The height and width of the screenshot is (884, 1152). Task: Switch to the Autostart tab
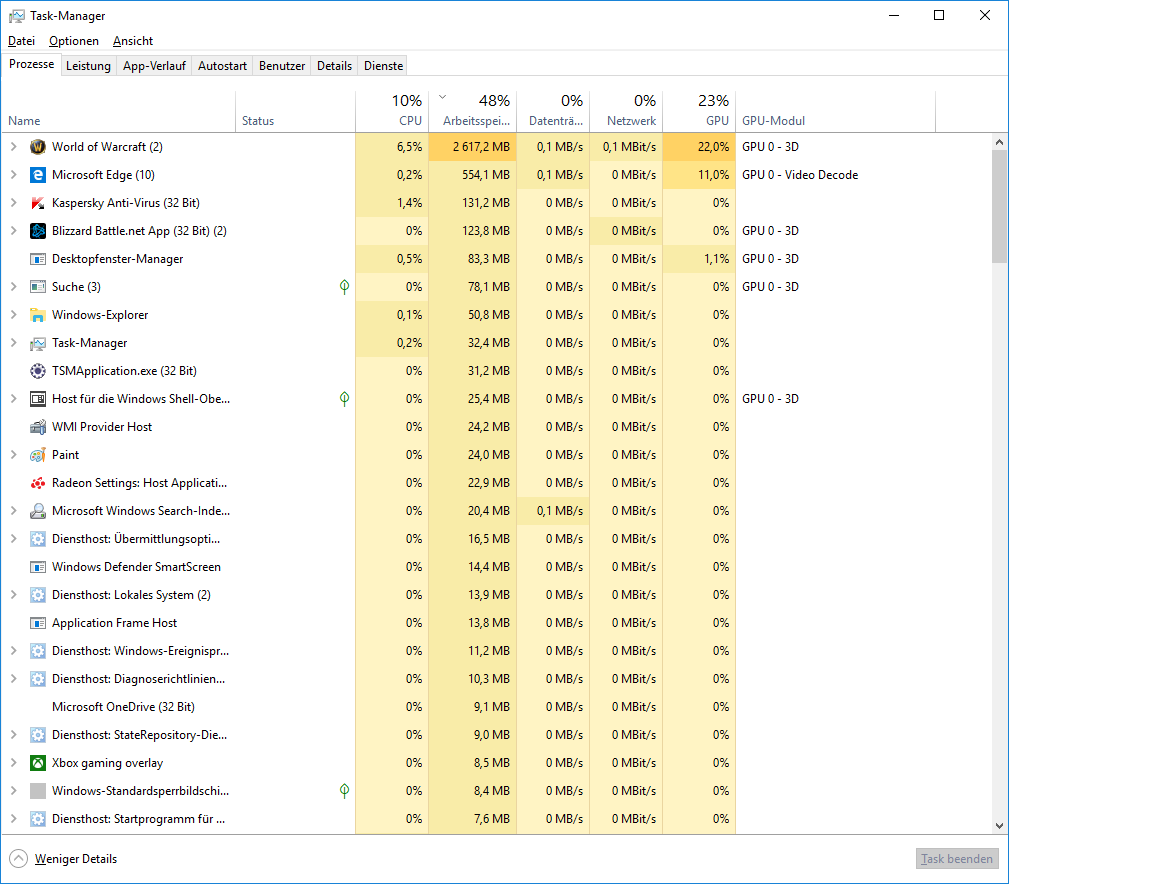(x=223, y=66)
